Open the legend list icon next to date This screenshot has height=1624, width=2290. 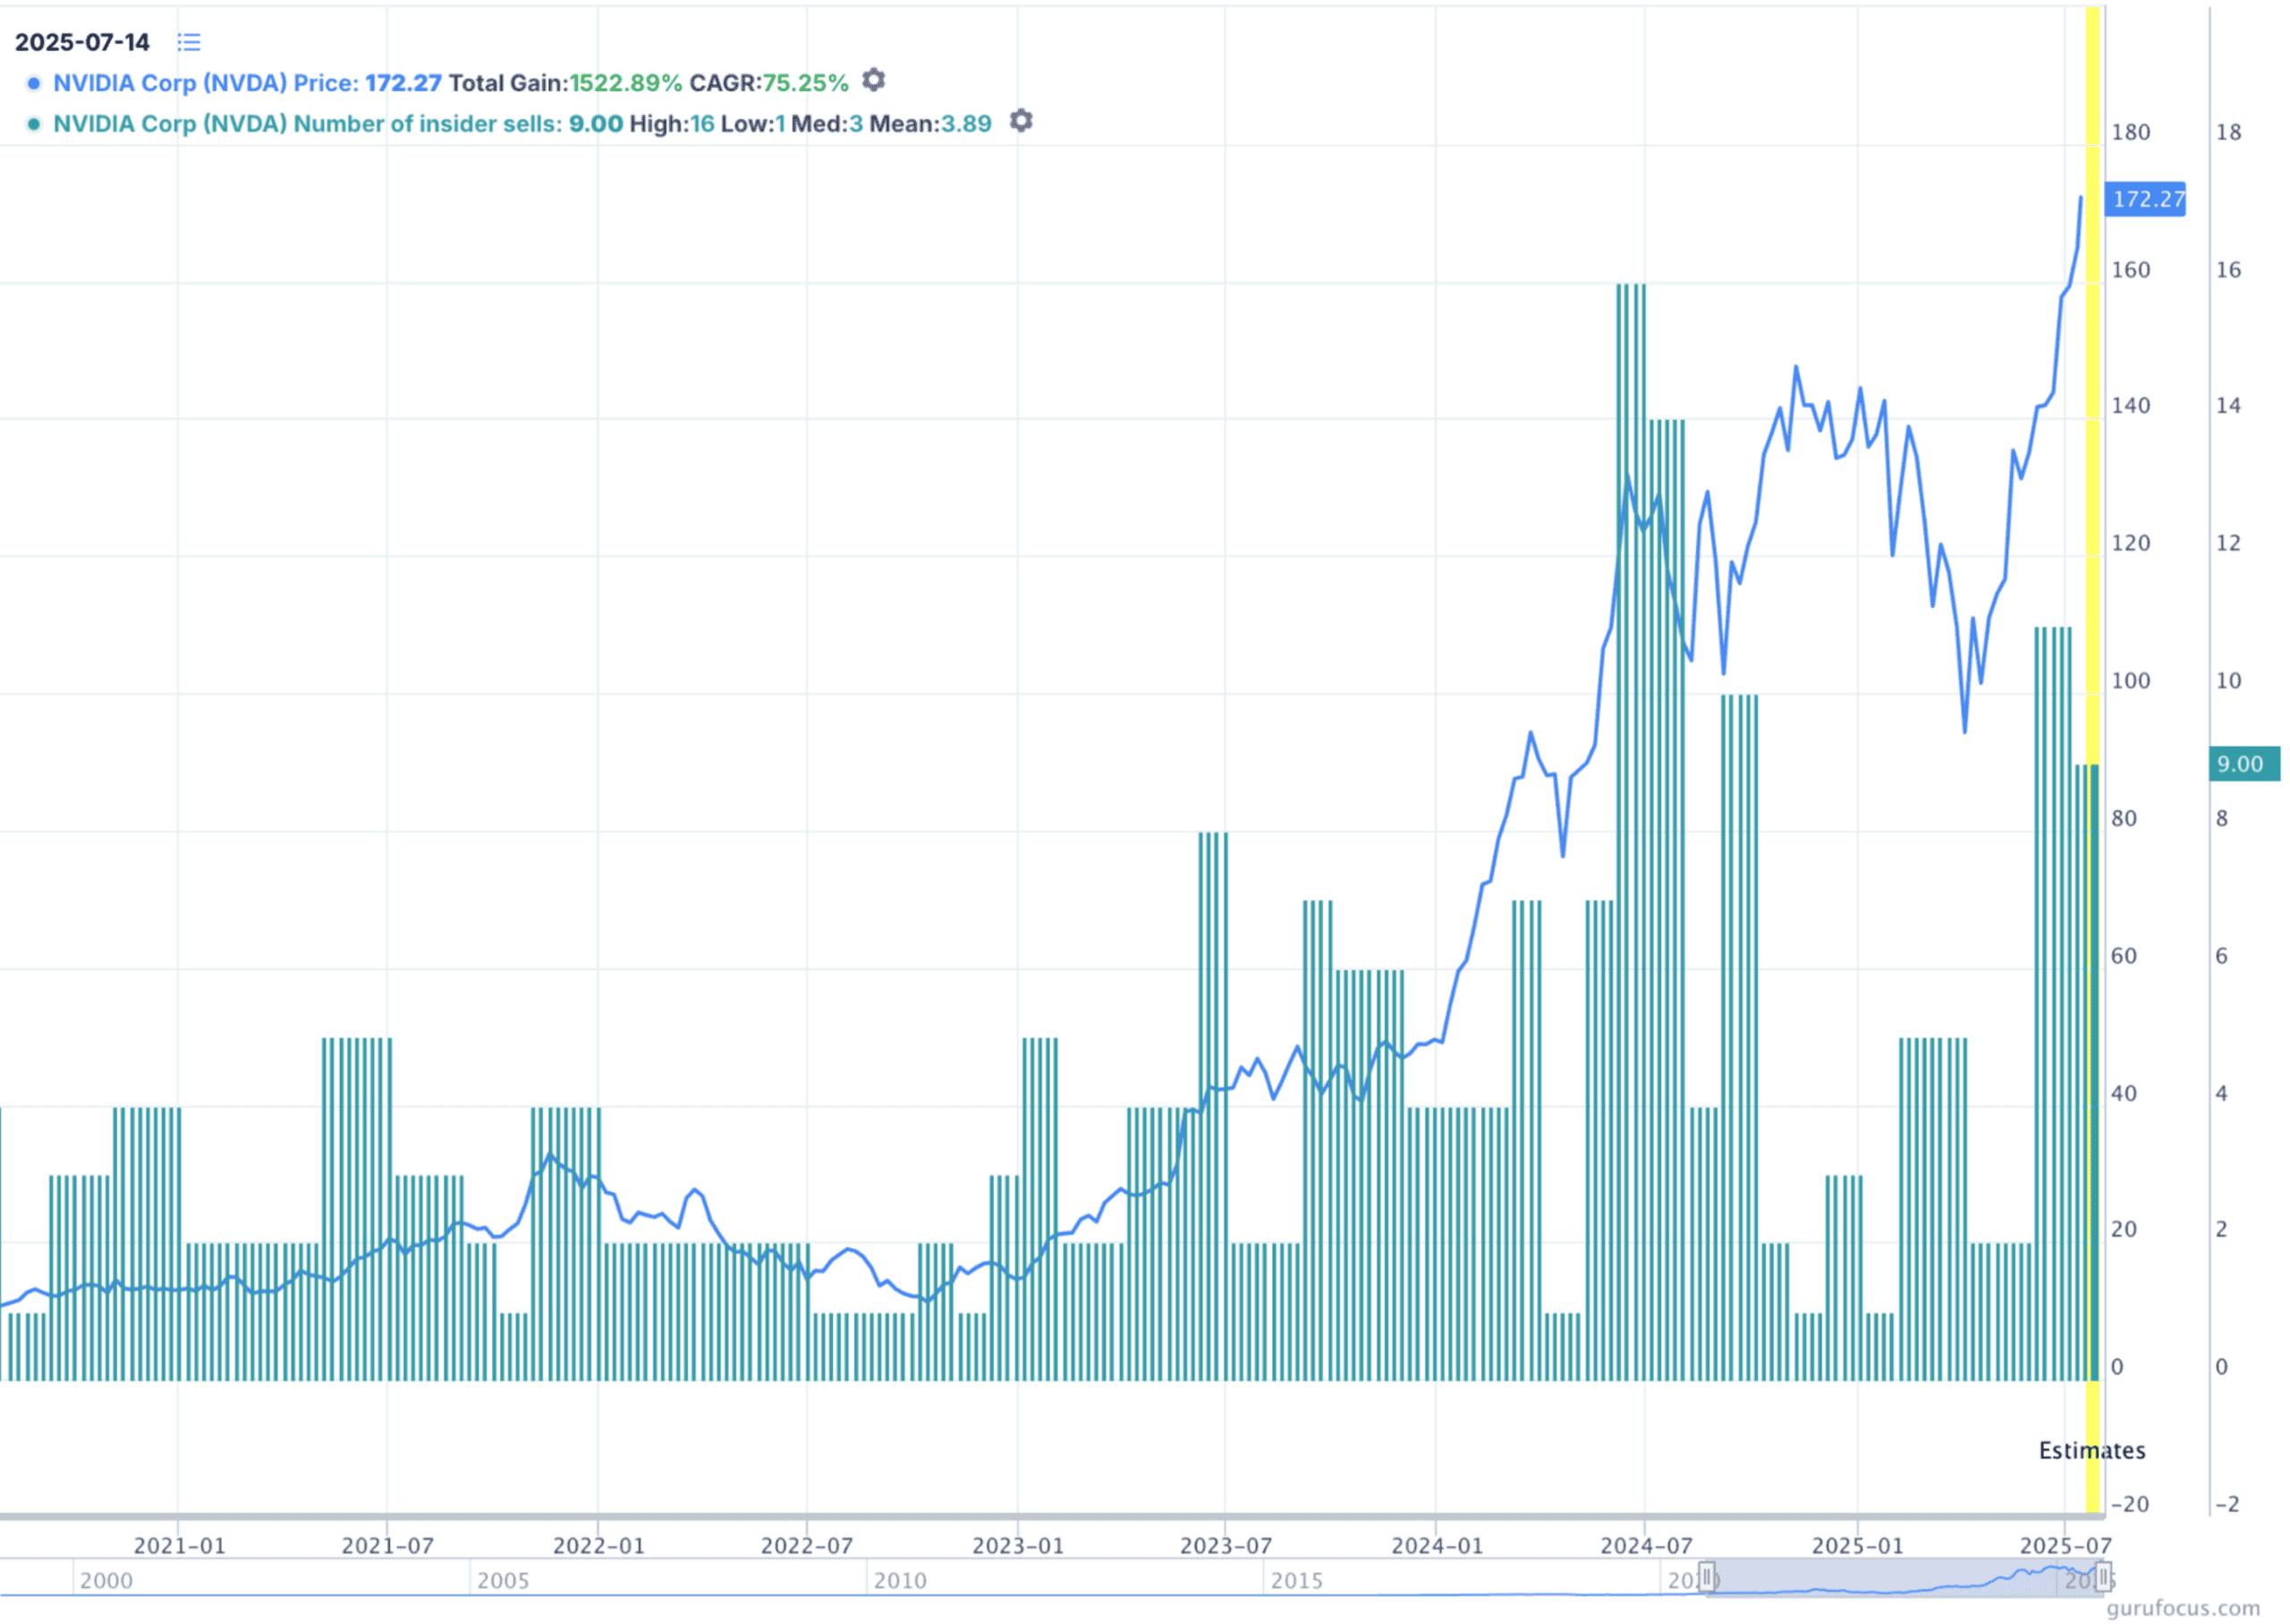(189, 42)
